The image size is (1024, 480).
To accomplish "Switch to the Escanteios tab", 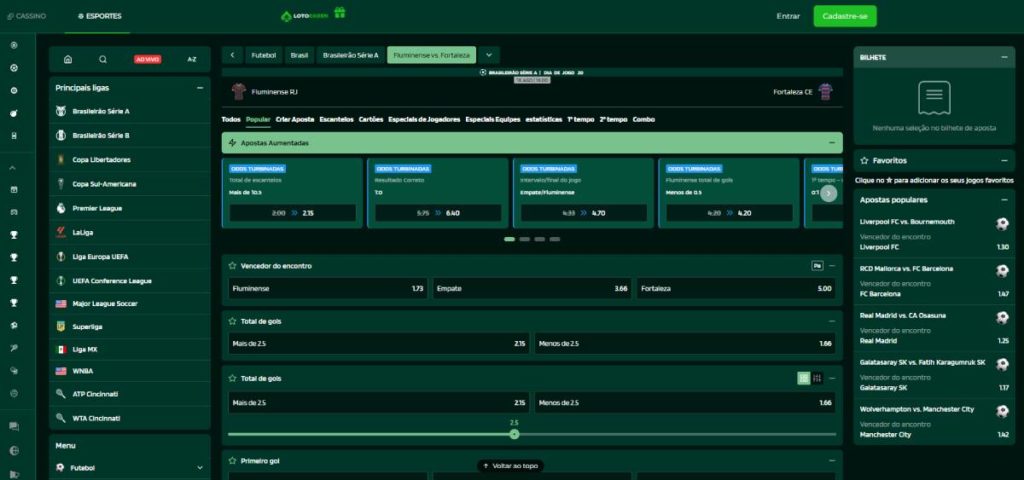I will point(336,120).
